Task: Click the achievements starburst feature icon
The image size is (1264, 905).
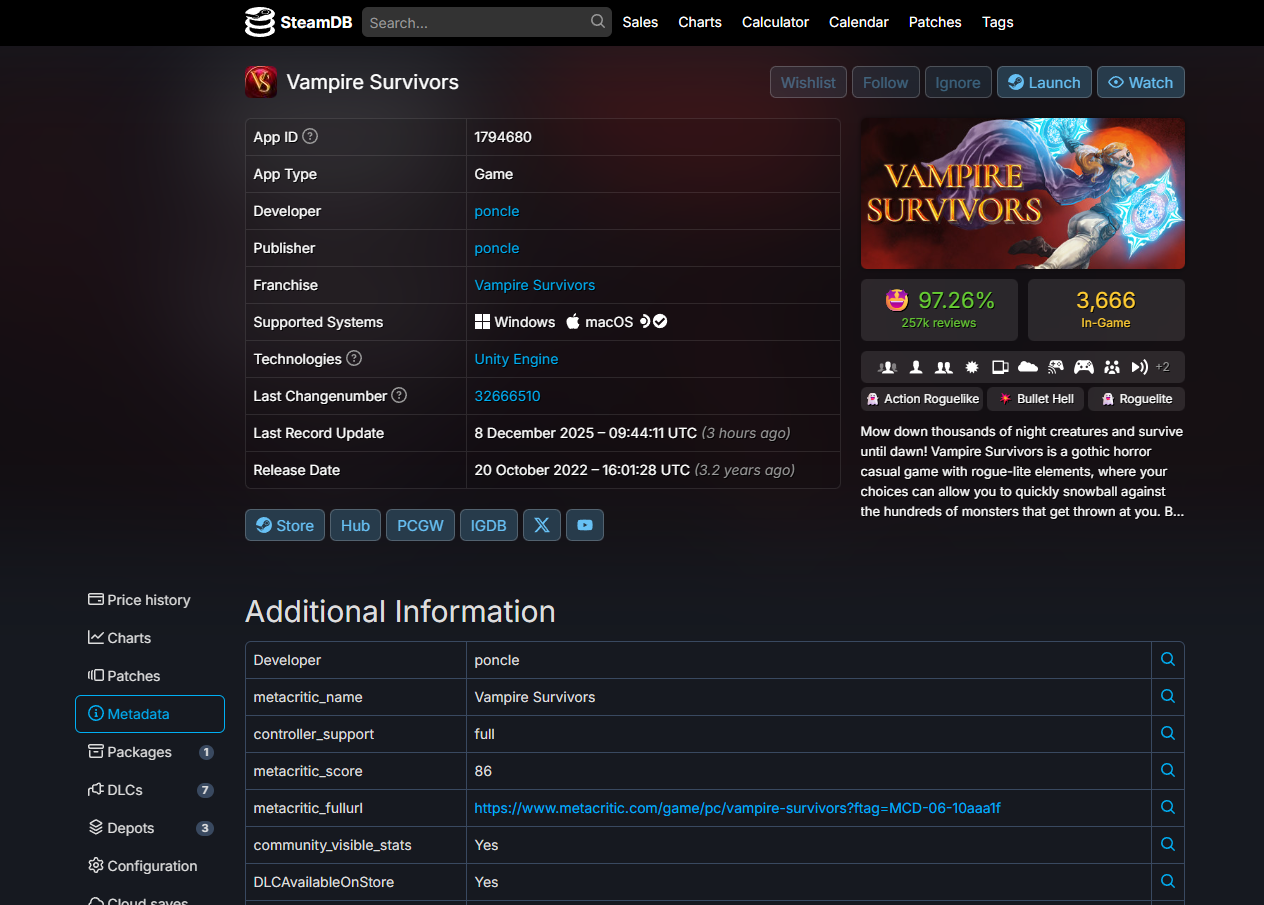Action: [x=971, y=367]
